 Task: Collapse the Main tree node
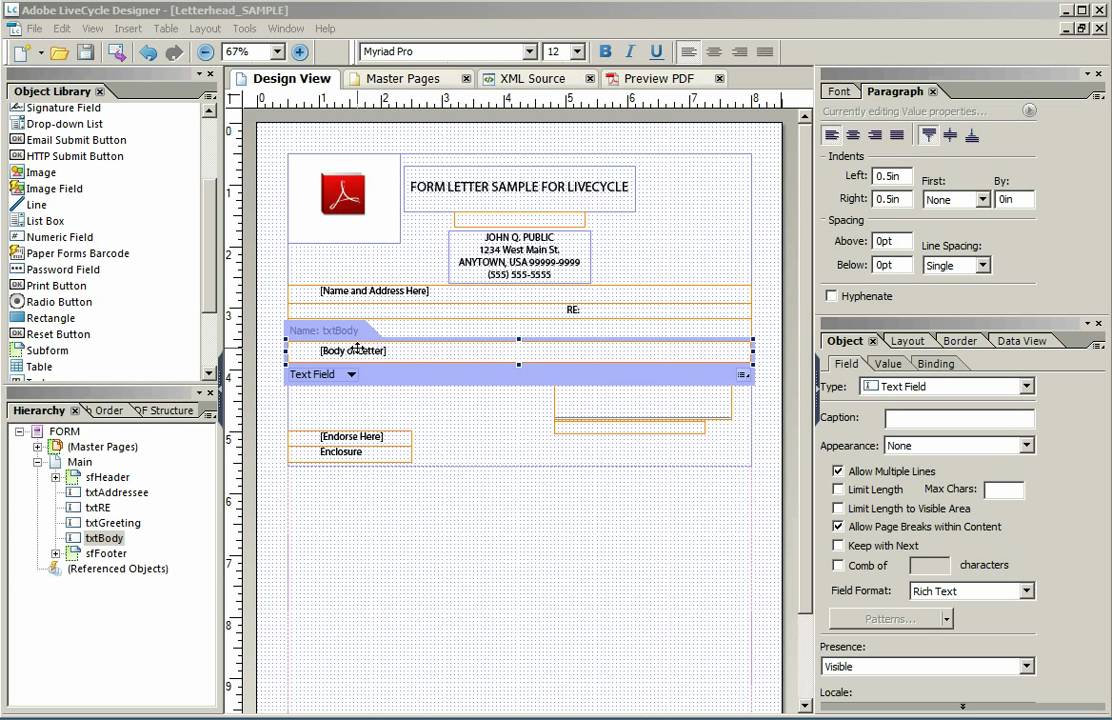(38, 462)
